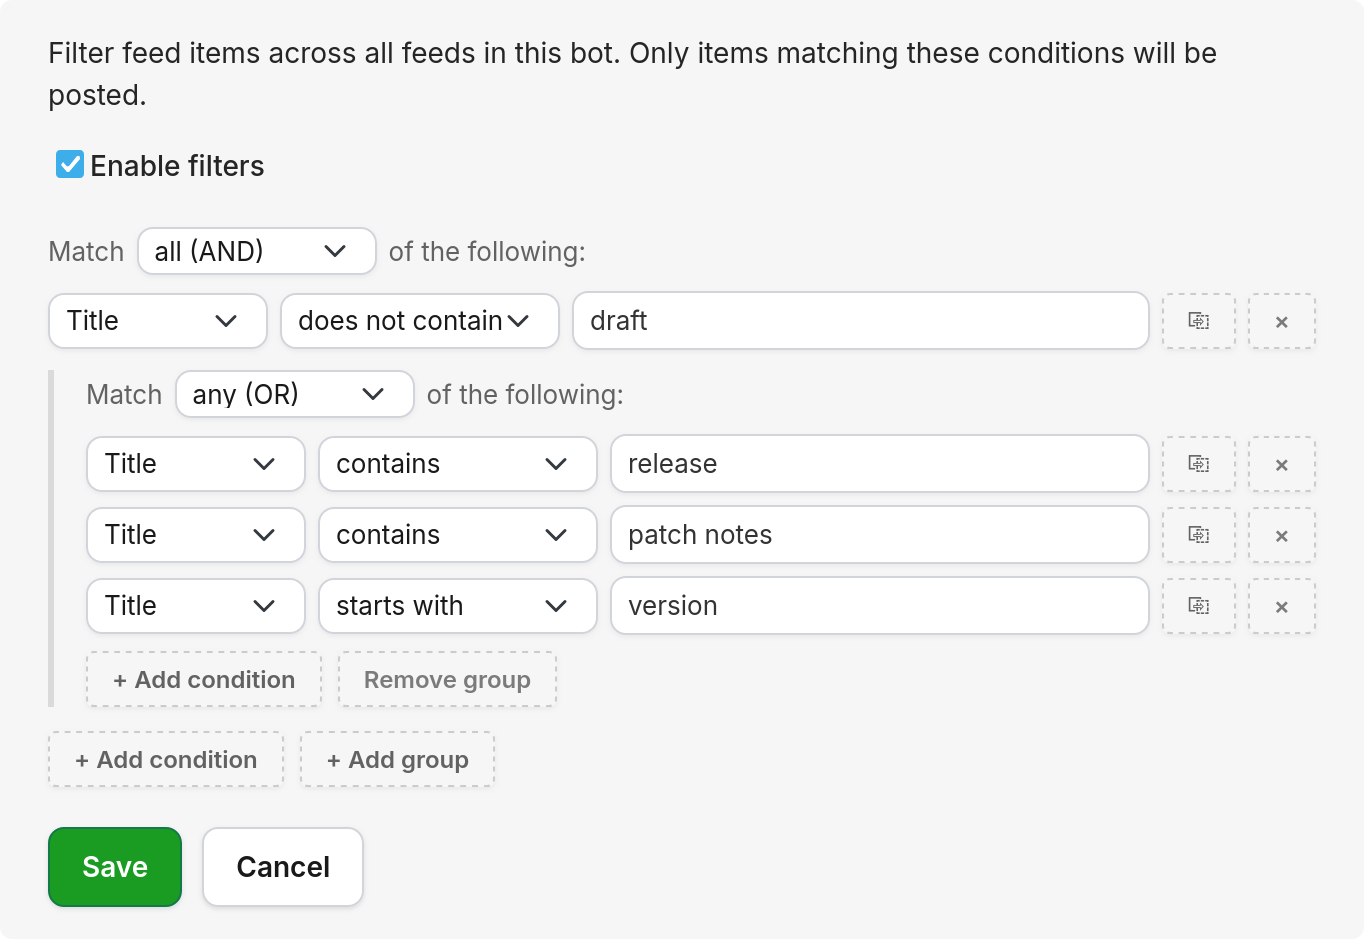Image resolution: width=1364 pixels, height=940 pixels.
Task: Open the does not contain operator dropdown
Action: (x=419, y=321)
